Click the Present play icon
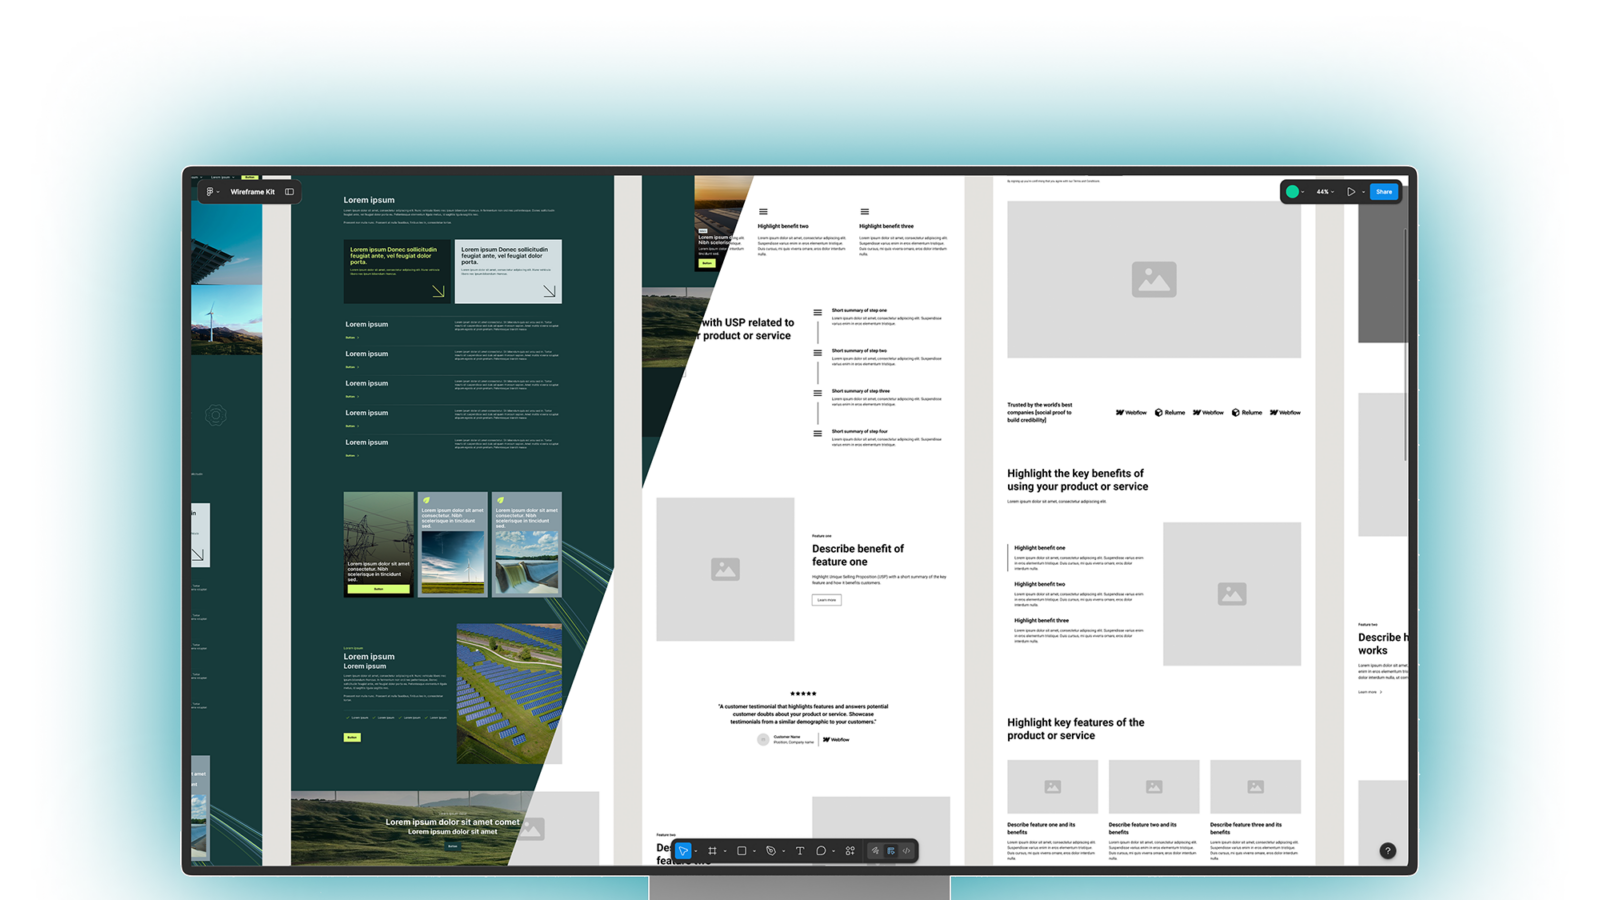1600x900 pixels. [1351, 192]
